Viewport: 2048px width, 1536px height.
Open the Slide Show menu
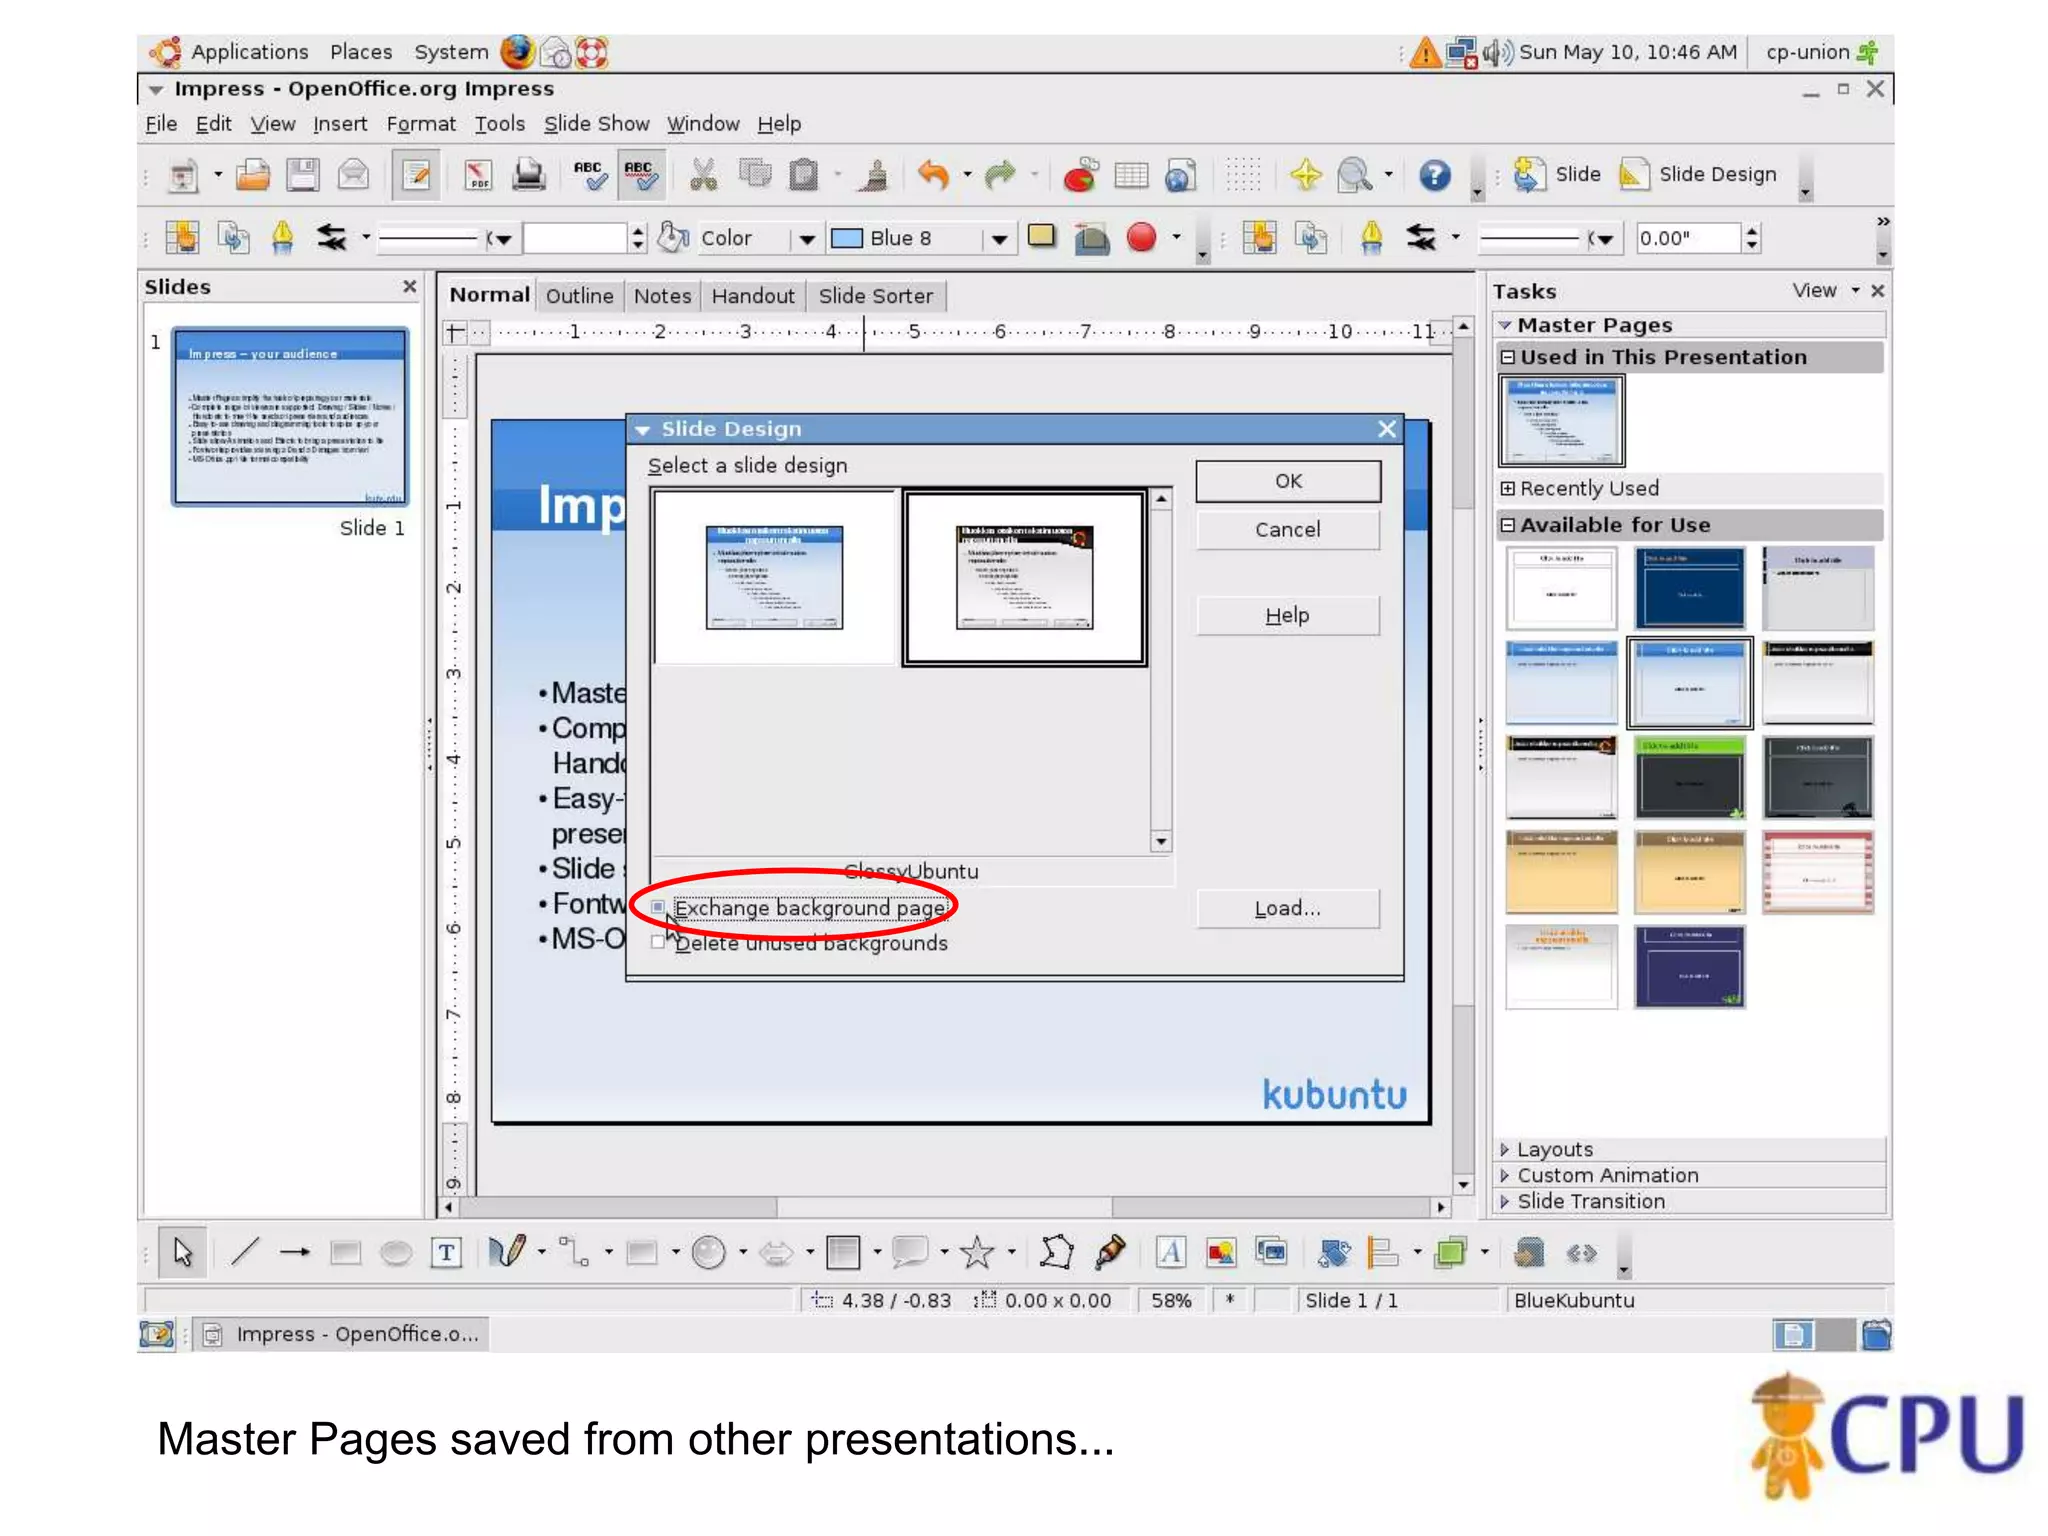coord(596,124)
